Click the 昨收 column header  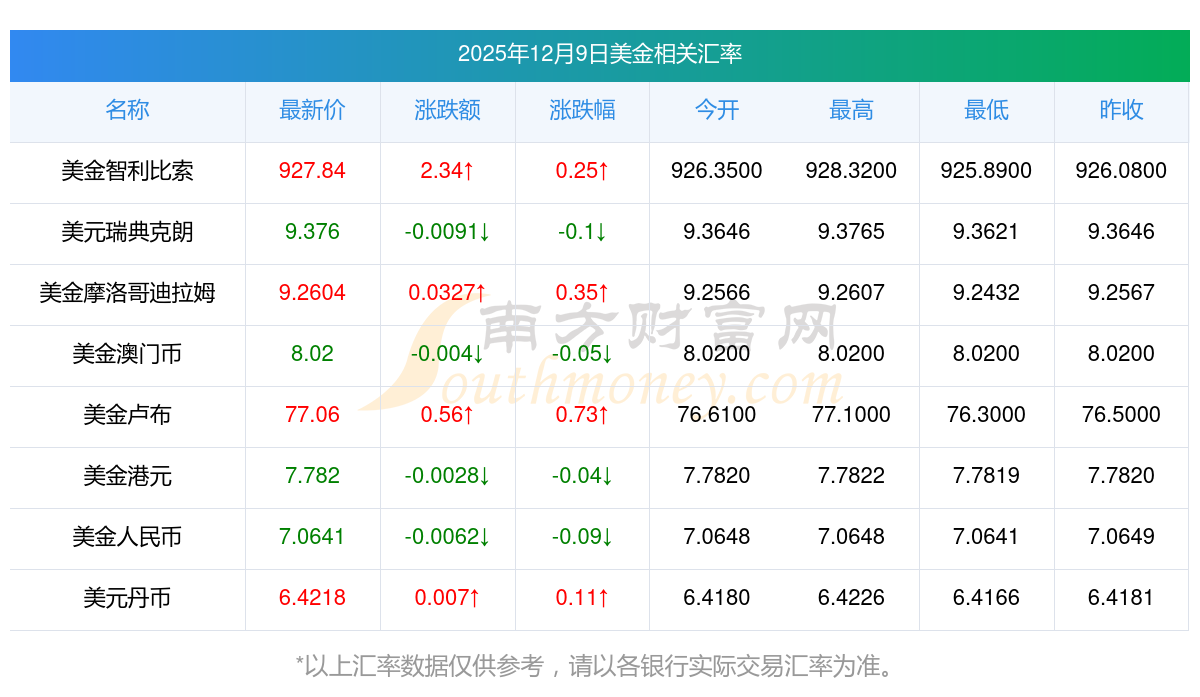click(x=1121, y=110)
